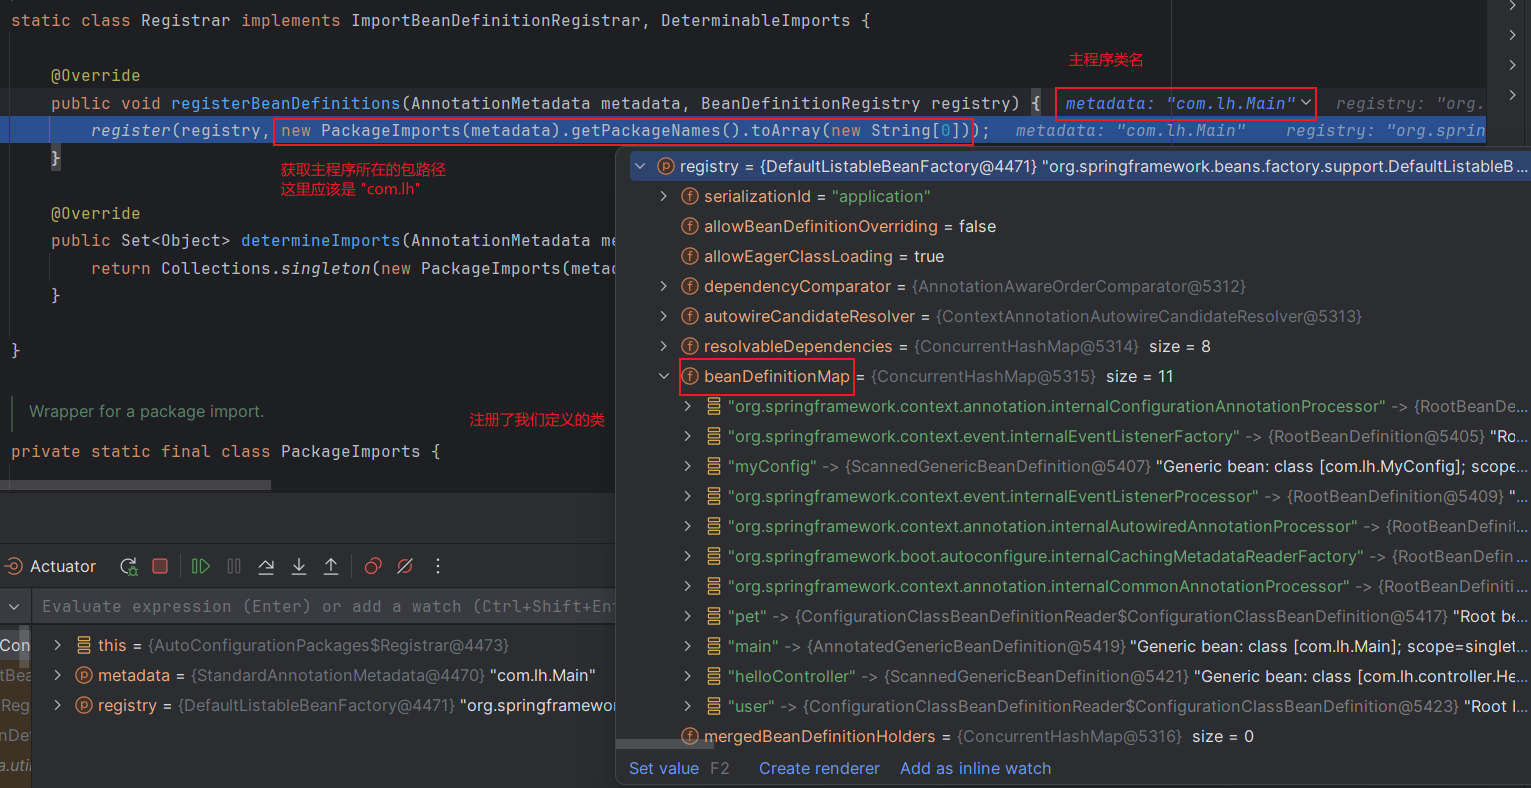Screen dimensions: 1531x788
Task: Expand the autowireCandidateResolver field
Action: pyautogui.click(x=663, y=316)
